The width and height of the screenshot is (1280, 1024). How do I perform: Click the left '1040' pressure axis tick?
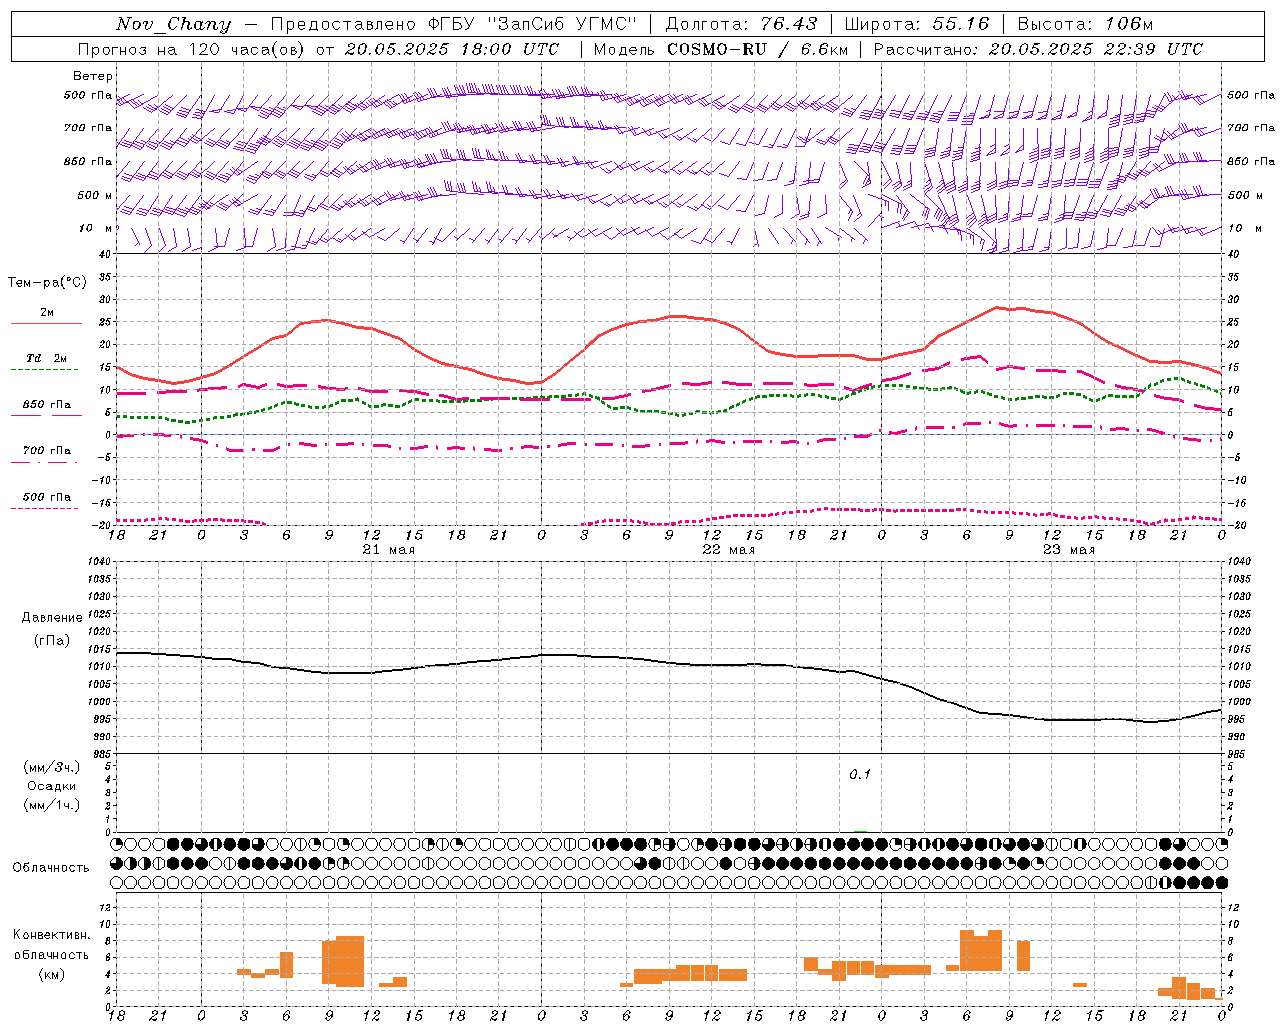99,561
